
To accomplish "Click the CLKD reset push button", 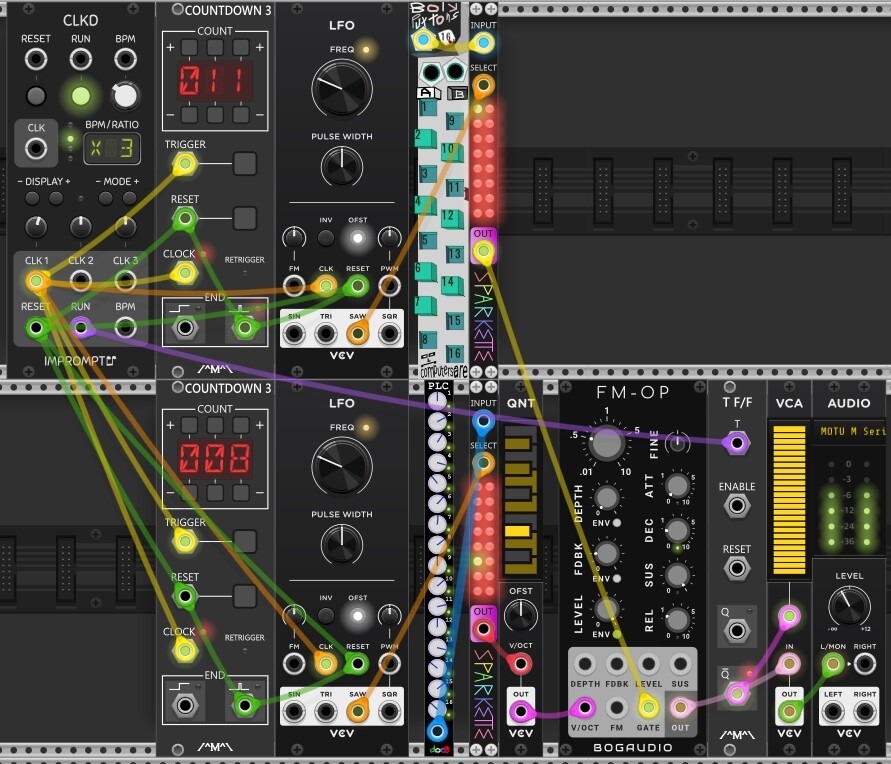I will click(36, 95).
